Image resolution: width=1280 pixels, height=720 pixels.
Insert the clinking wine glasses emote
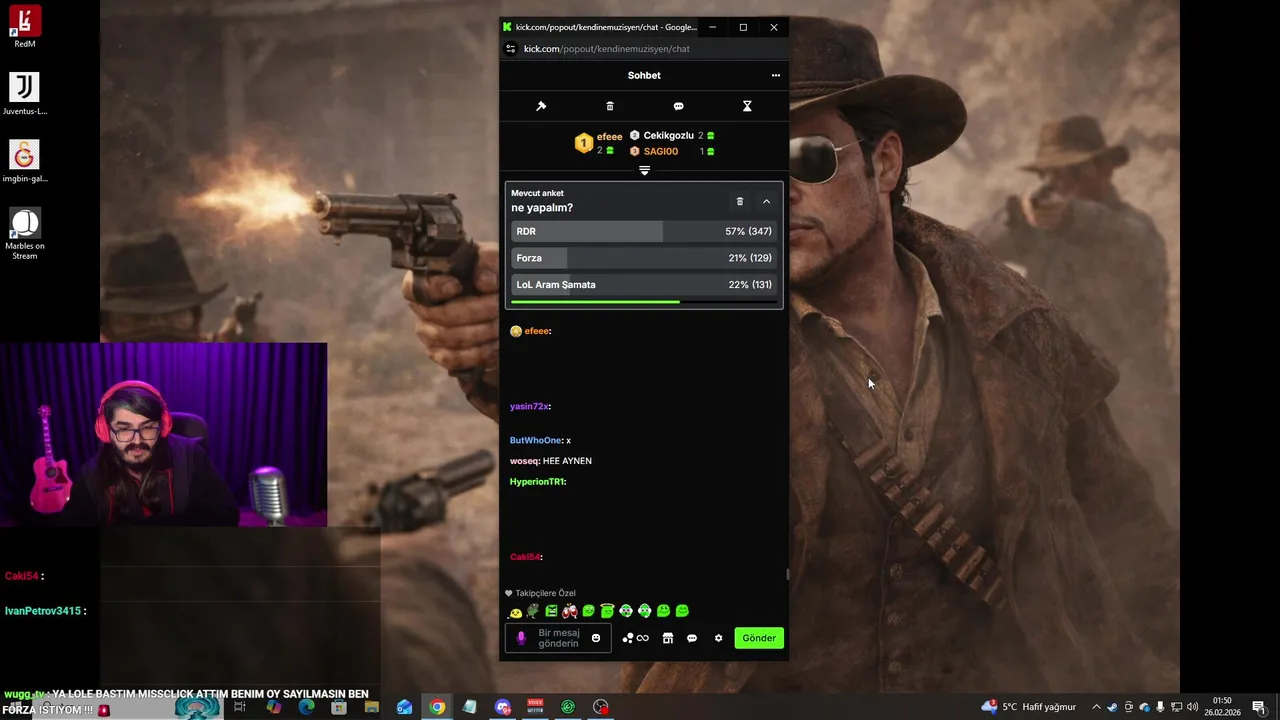click(570, 611)
